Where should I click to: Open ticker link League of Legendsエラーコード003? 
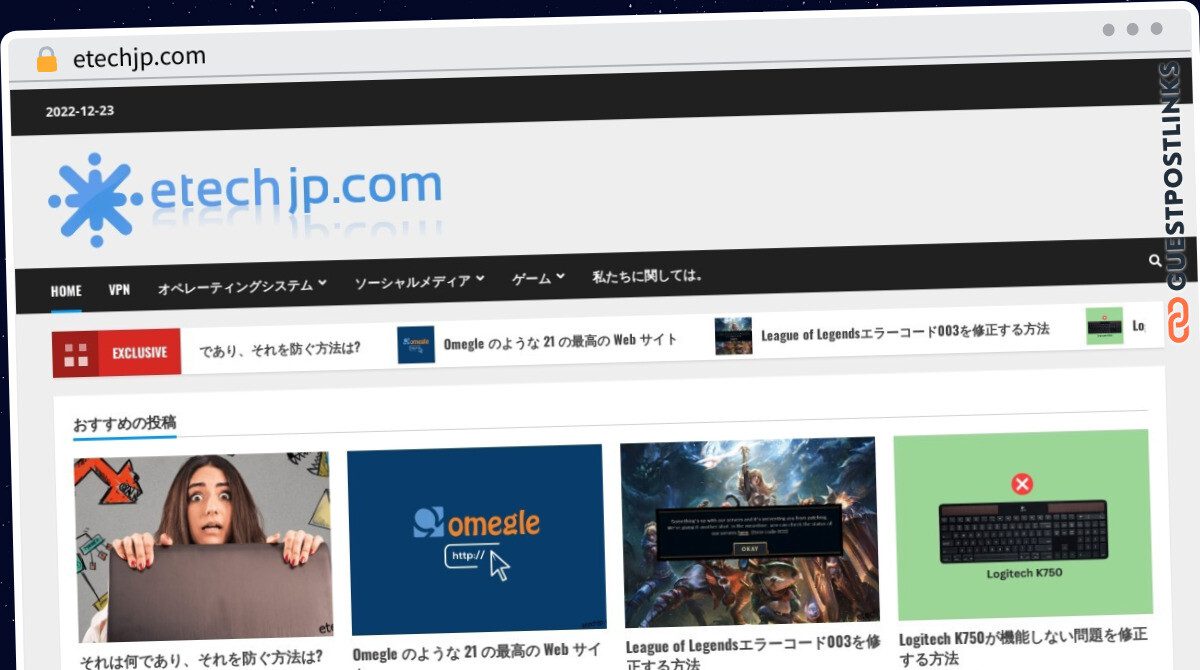tap(905, 331)
